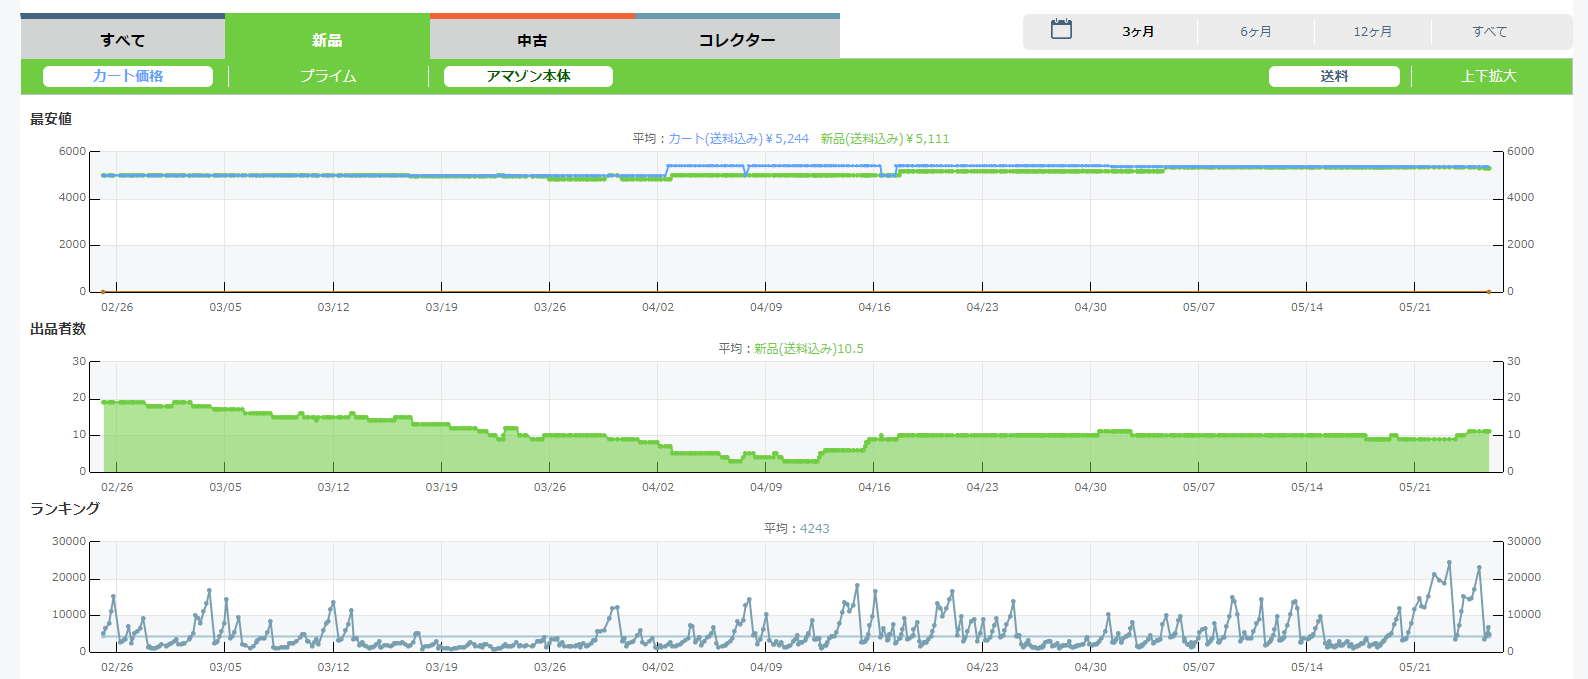Switch to the コレクター tab
The image size is (1588, 679).
[736, 40]
